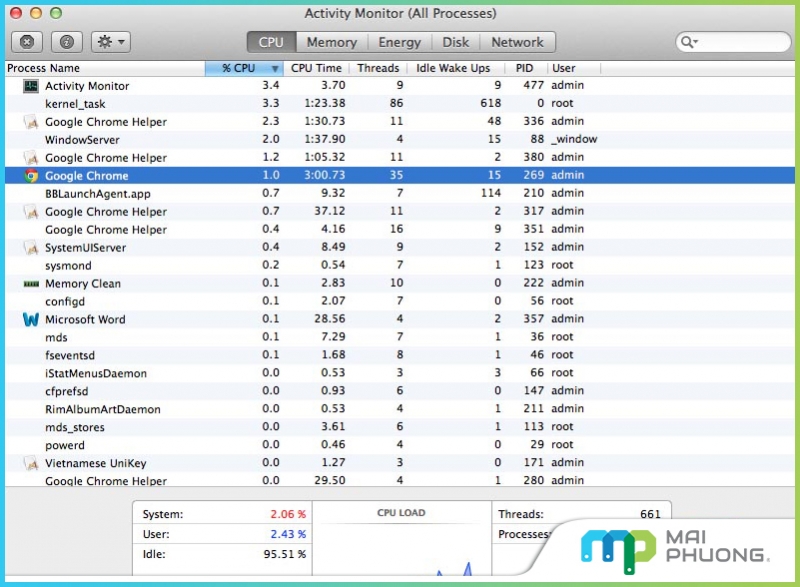Select the kernel_task row

(x=400, y=104)
